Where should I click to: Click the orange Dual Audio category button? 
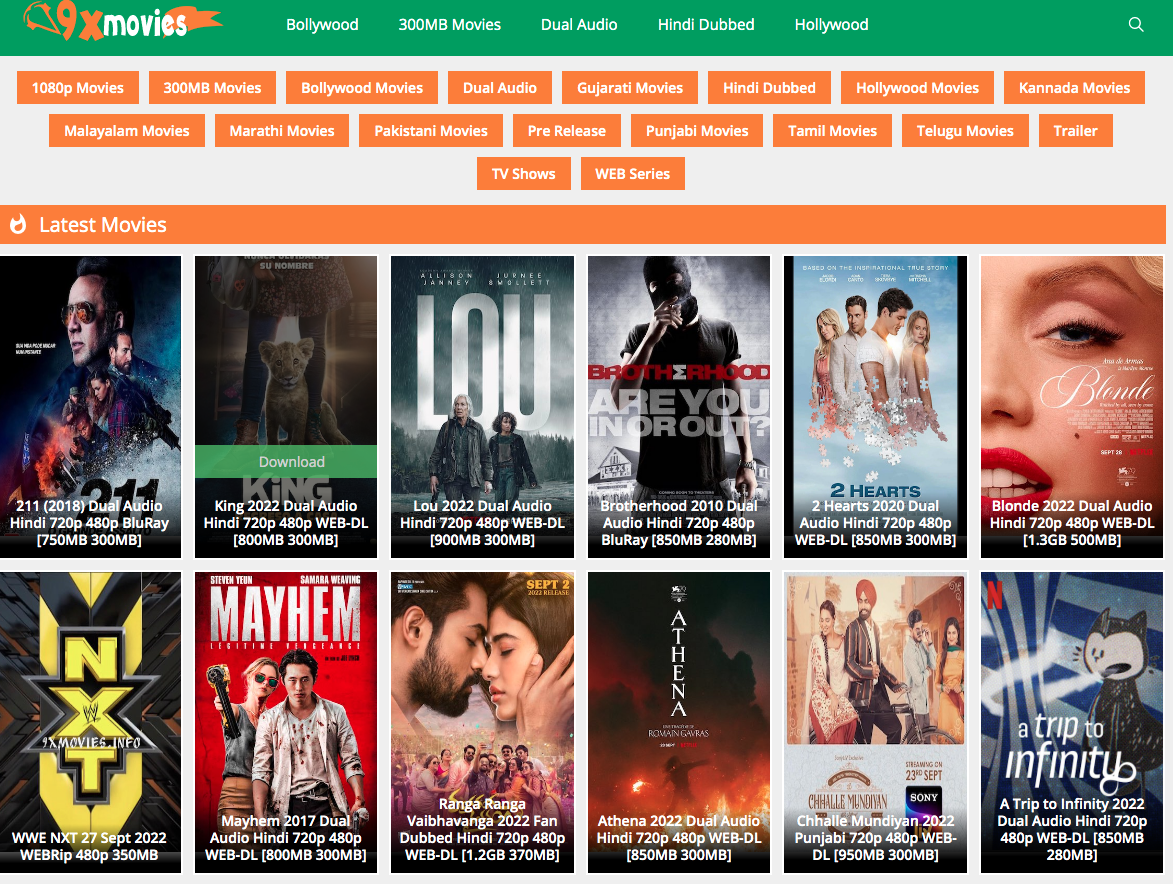500,88
